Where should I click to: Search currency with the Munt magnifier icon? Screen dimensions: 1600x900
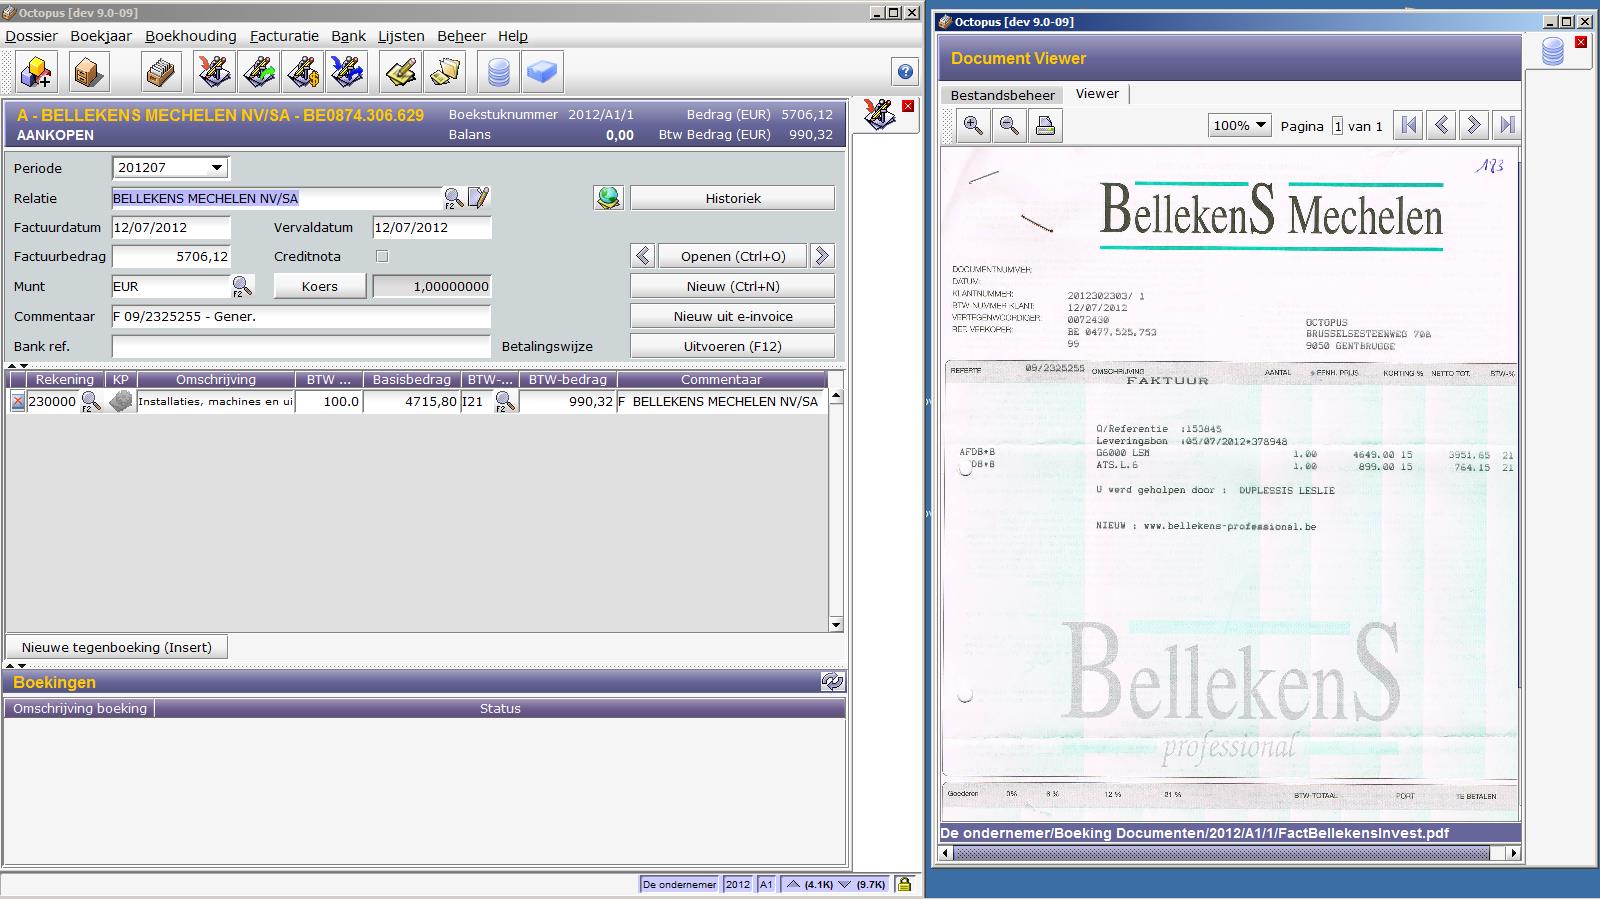coord(242,287)
